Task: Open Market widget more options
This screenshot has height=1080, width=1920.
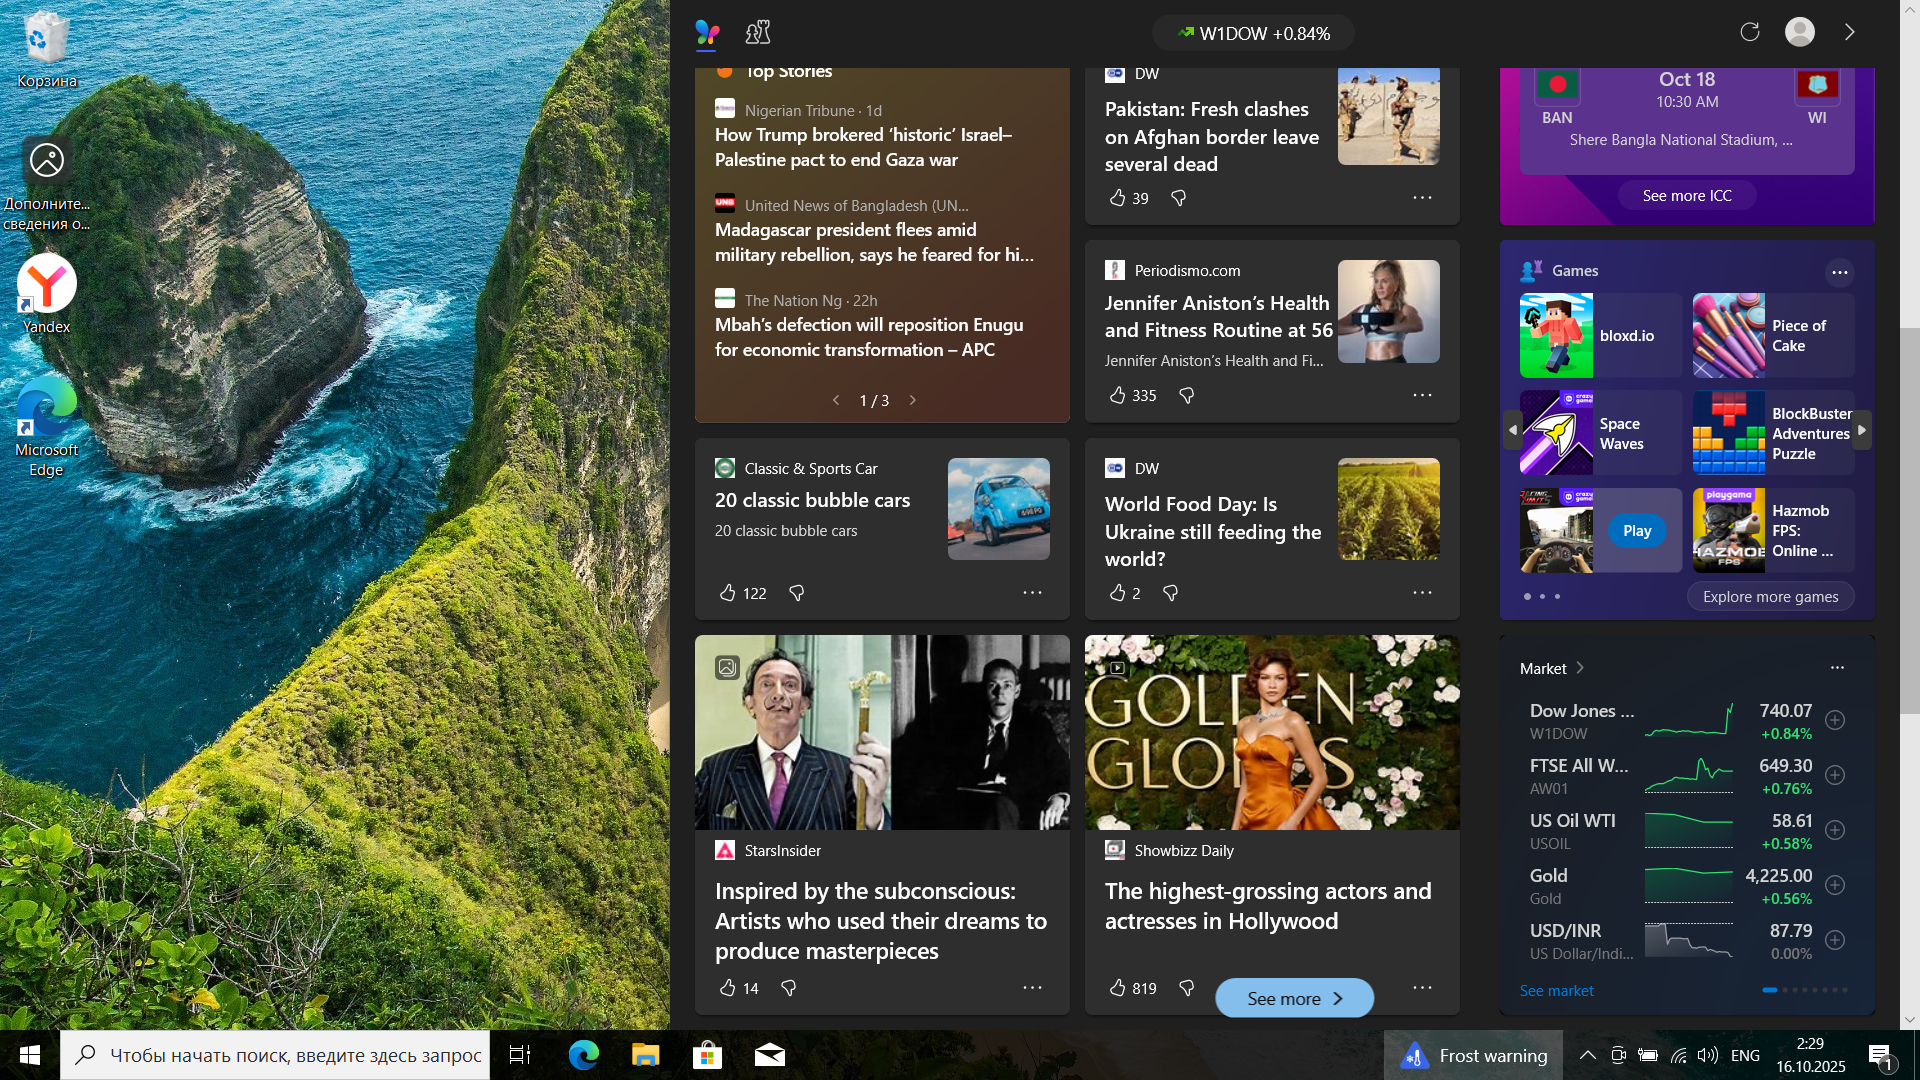Action: click(x=1837, y=668)
